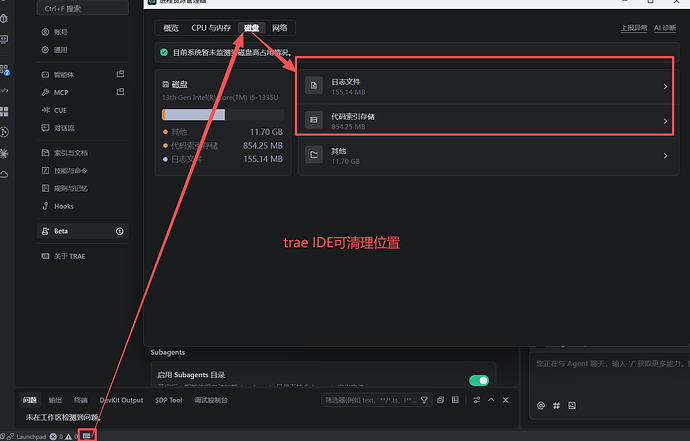The image size is (690, 441).
Task: Click the 上报异常 link
Action: click(634, 28)
